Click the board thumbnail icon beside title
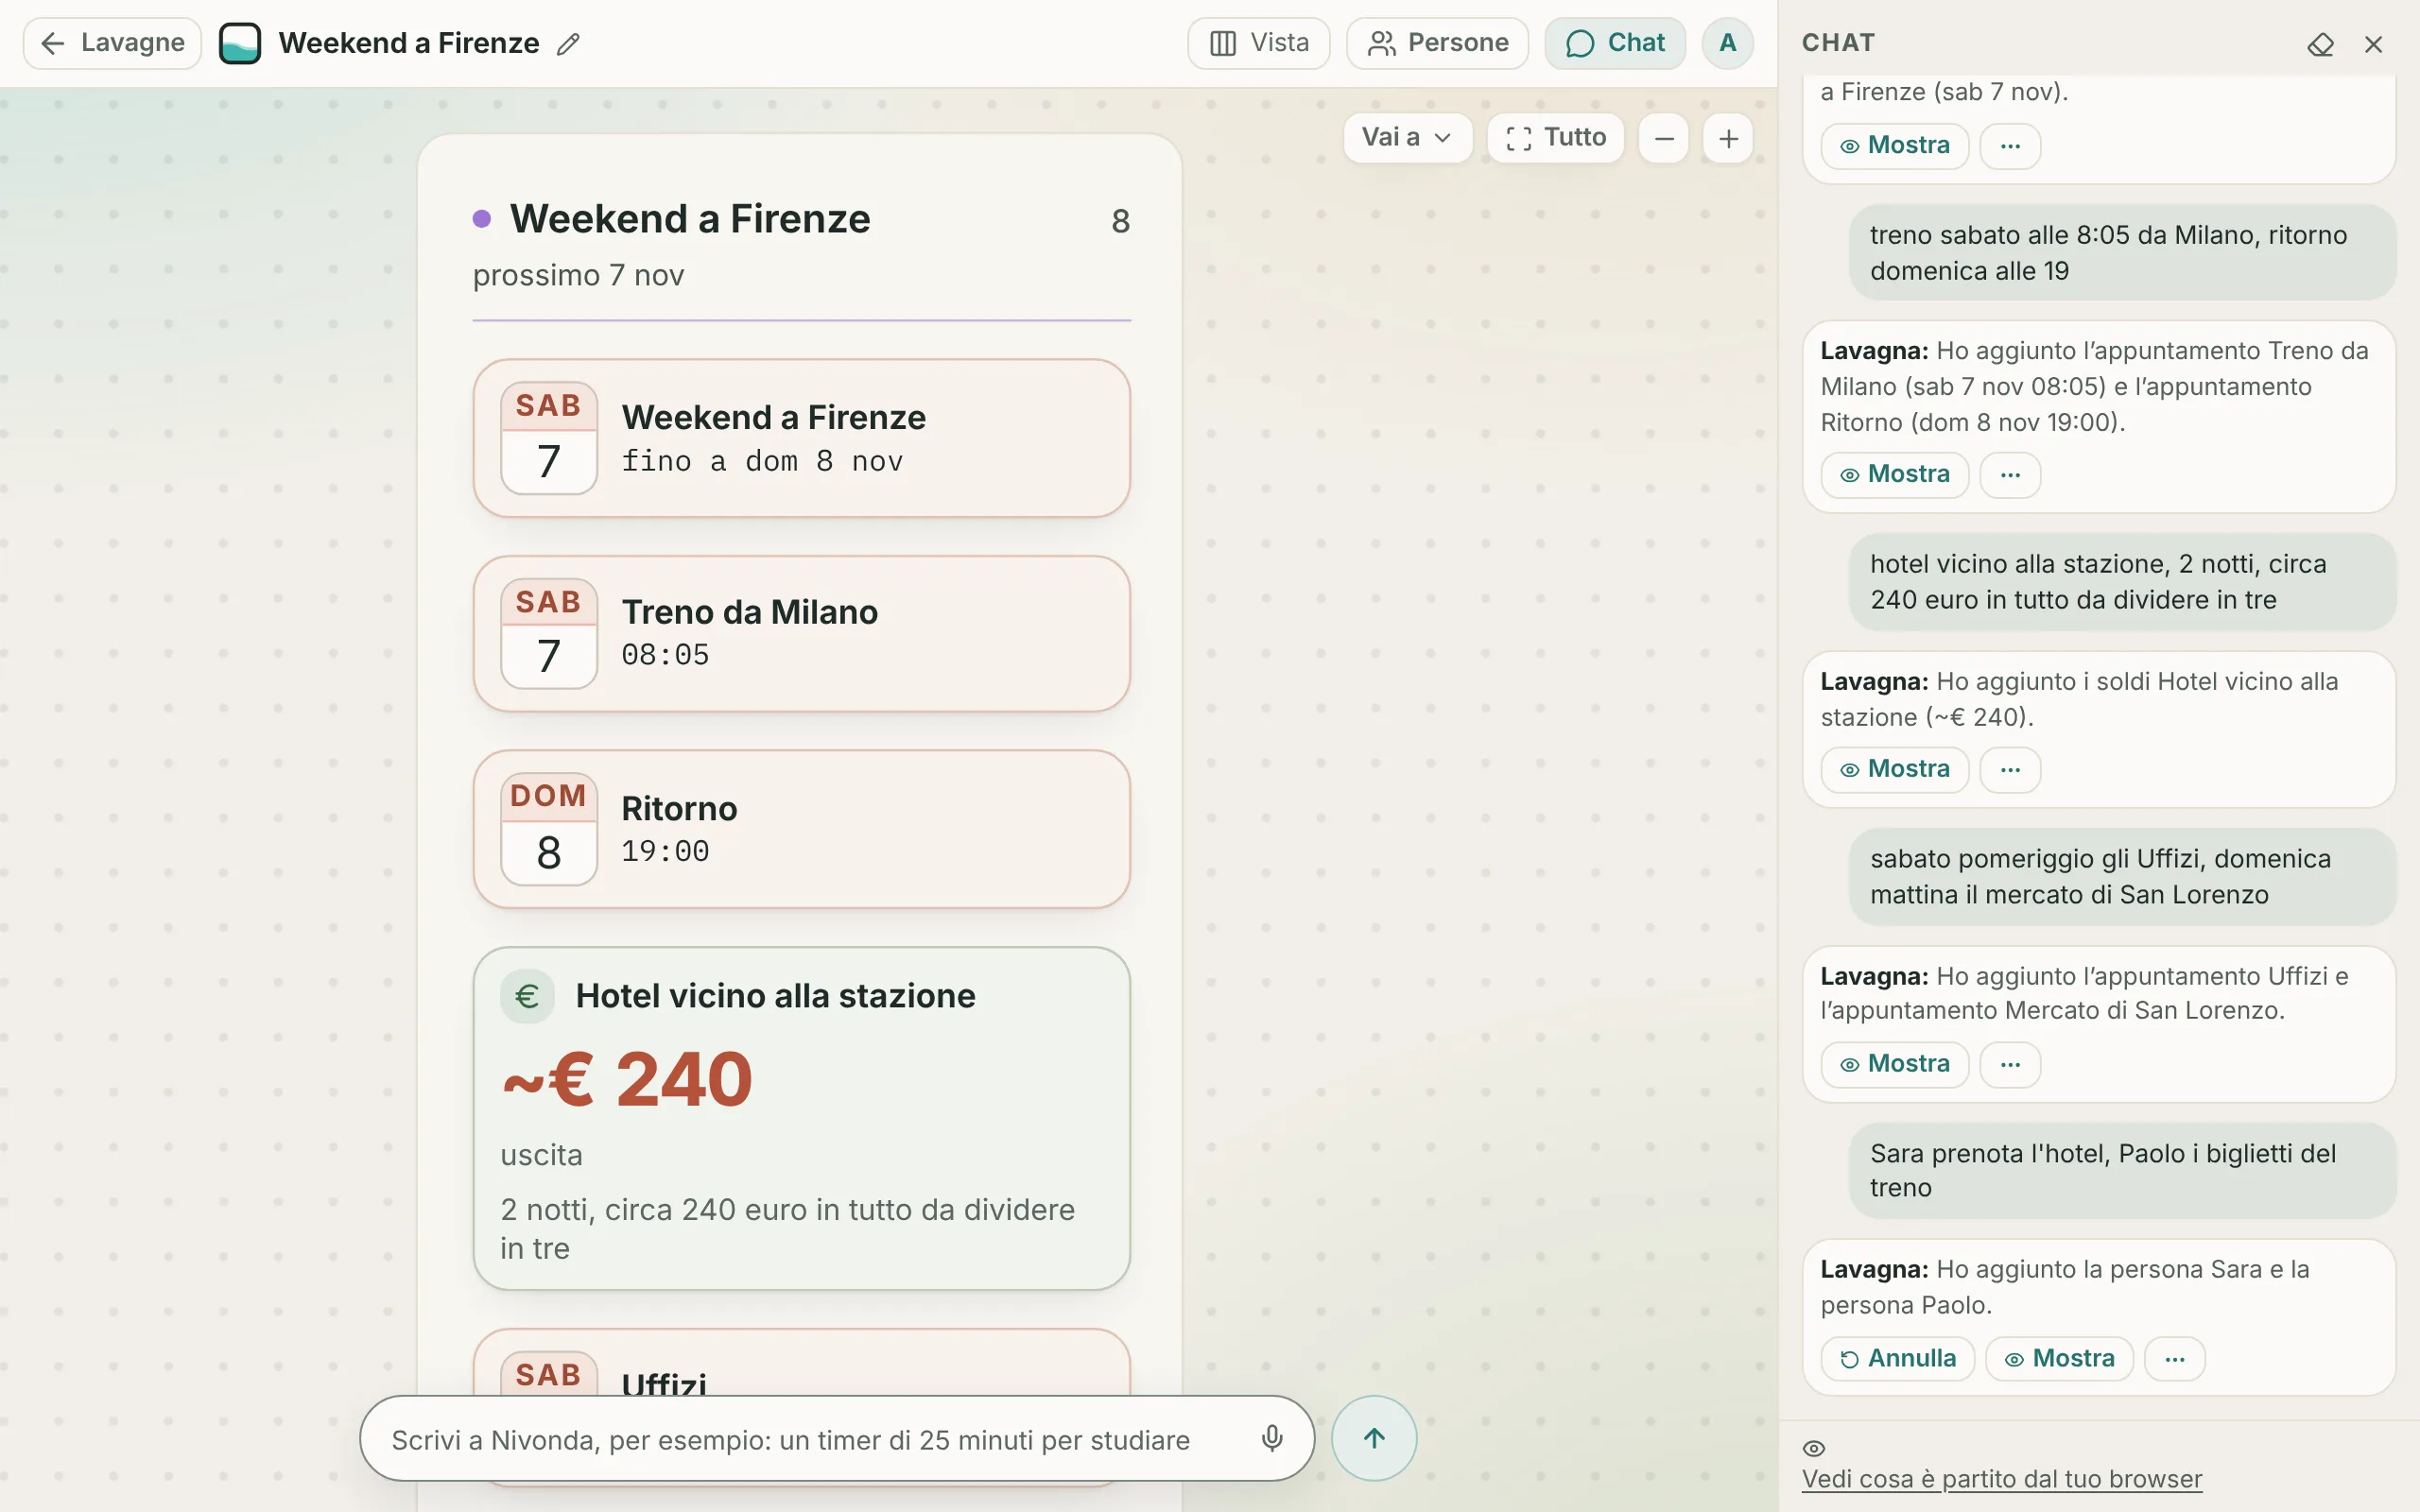 click(240, 43)
